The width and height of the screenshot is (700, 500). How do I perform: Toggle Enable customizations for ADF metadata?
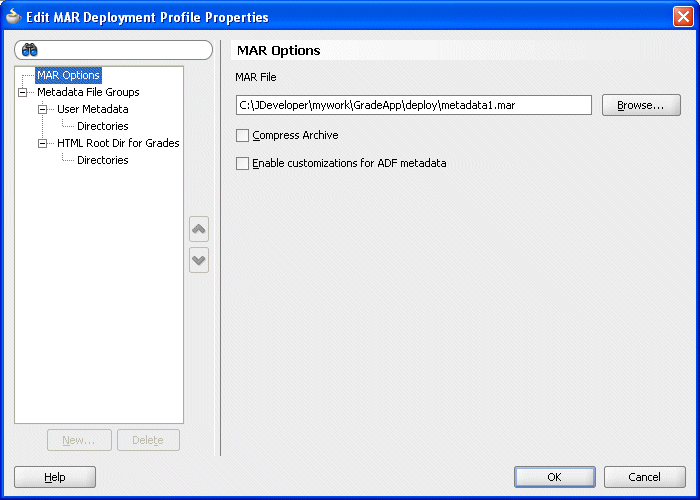point(242,163)
